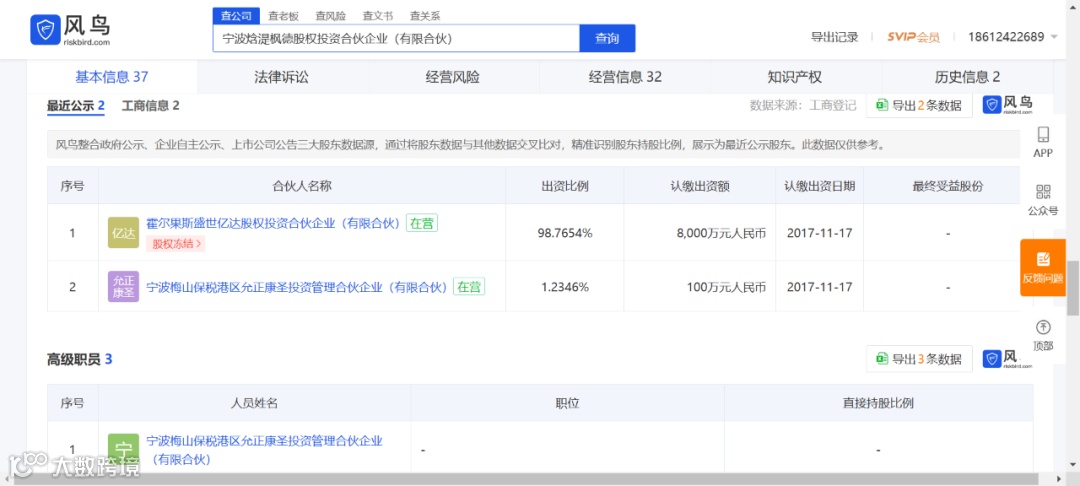This screenshot has width=1080, height=486.
Task: Click the 8,000万元人民币 amount cell
Action: (x=700, y=233)
